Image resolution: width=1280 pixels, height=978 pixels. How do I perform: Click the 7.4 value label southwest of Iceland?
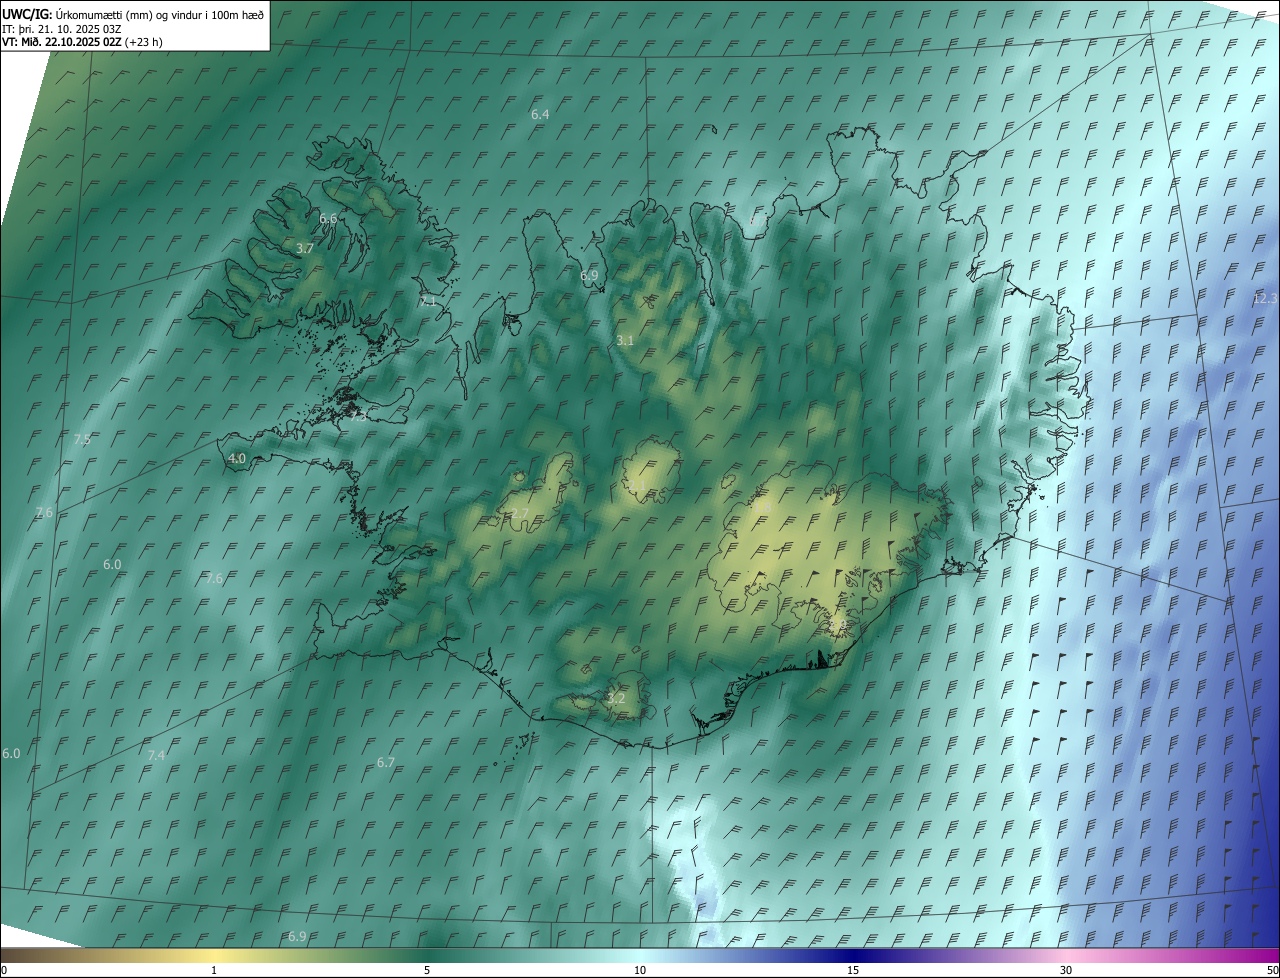pos(156,755)
